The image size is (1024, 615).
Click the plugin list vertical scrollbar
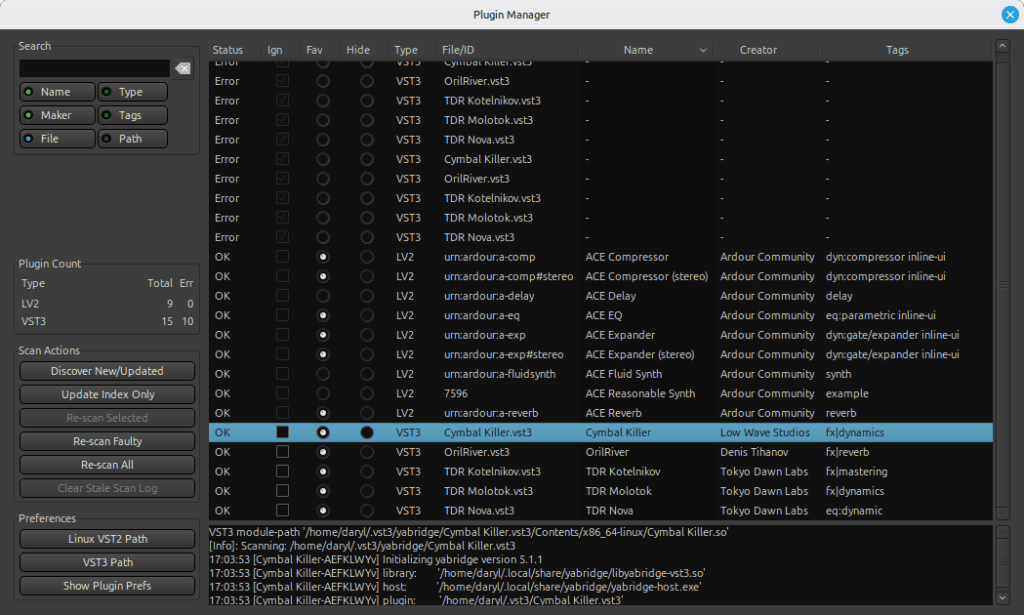[x=1001, y=280]
